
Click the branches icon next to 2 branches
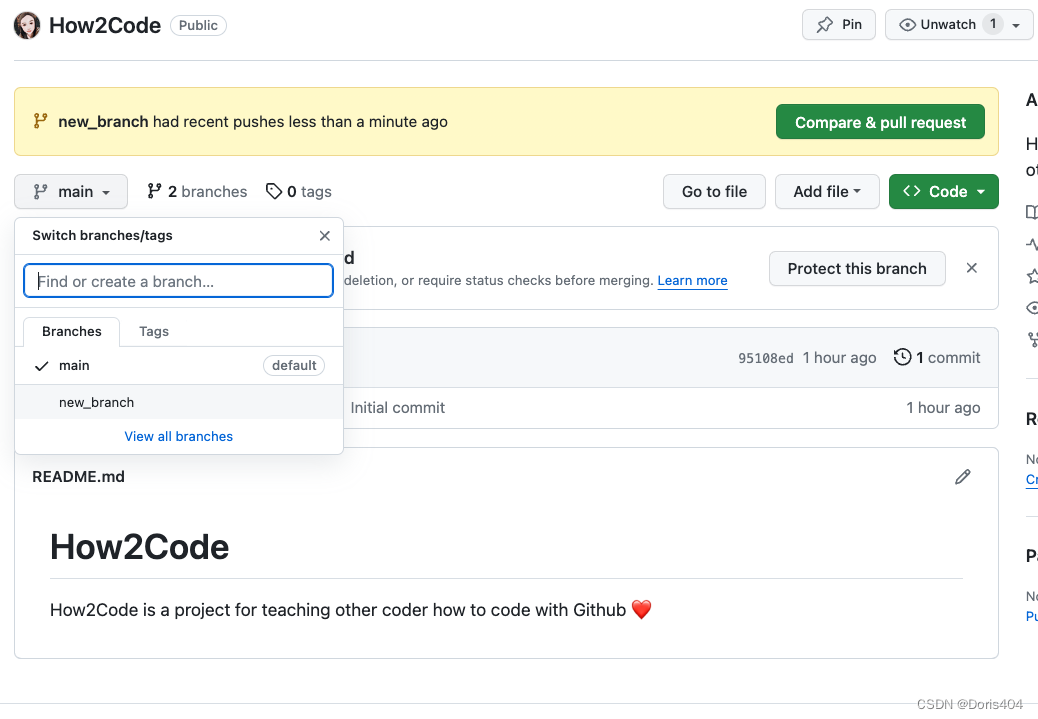pyautogui.click(x=155, y=191)
